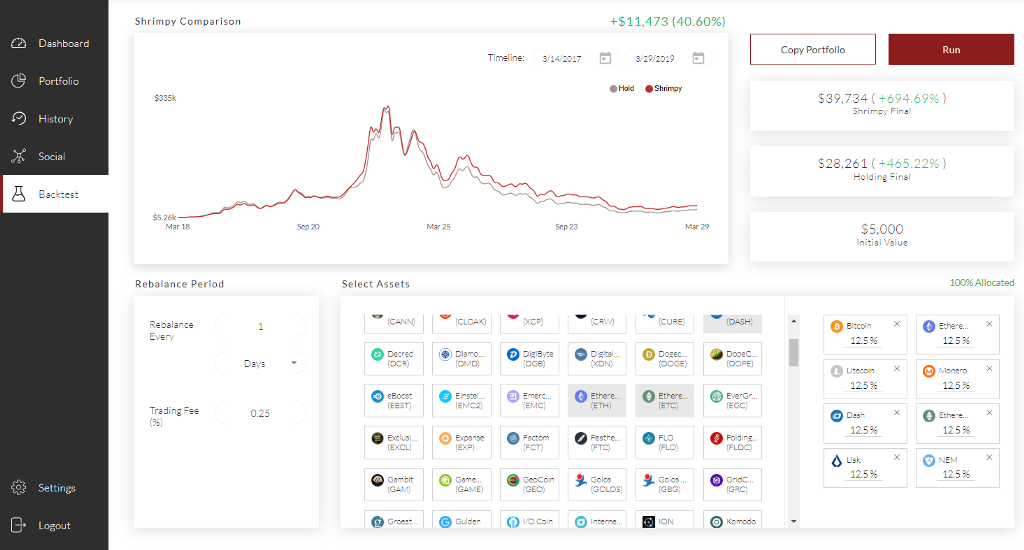Select the ExclusiveCoin (EXCL) asset
The width and height of the screenshot is (1024, 550).
pos(394,442)
